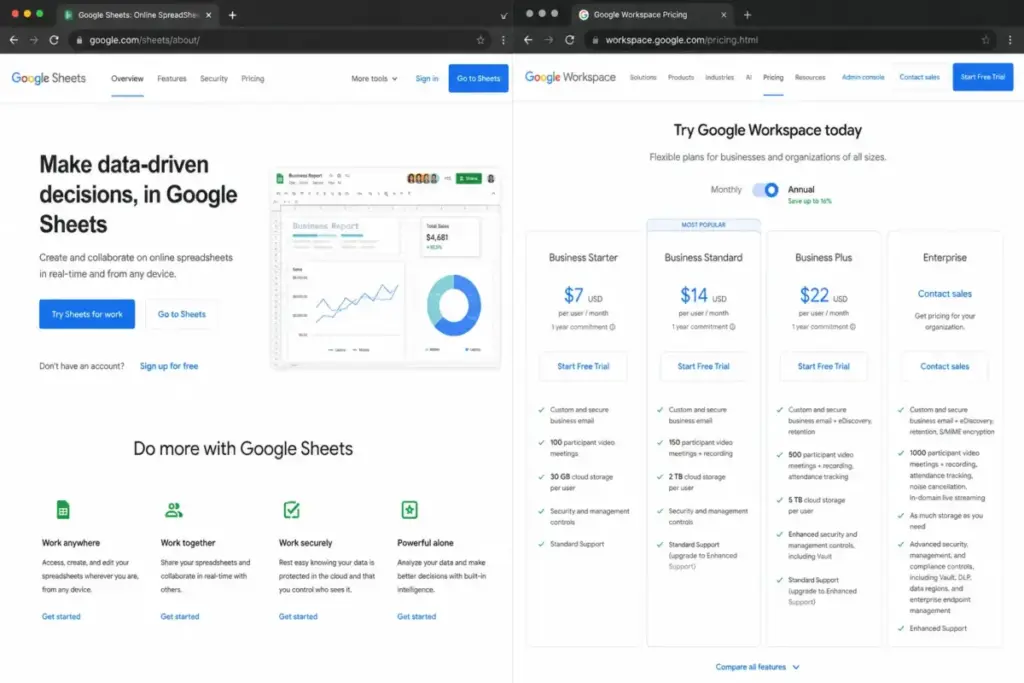Click the white Go to Sheets button

[x=182, y=314]
